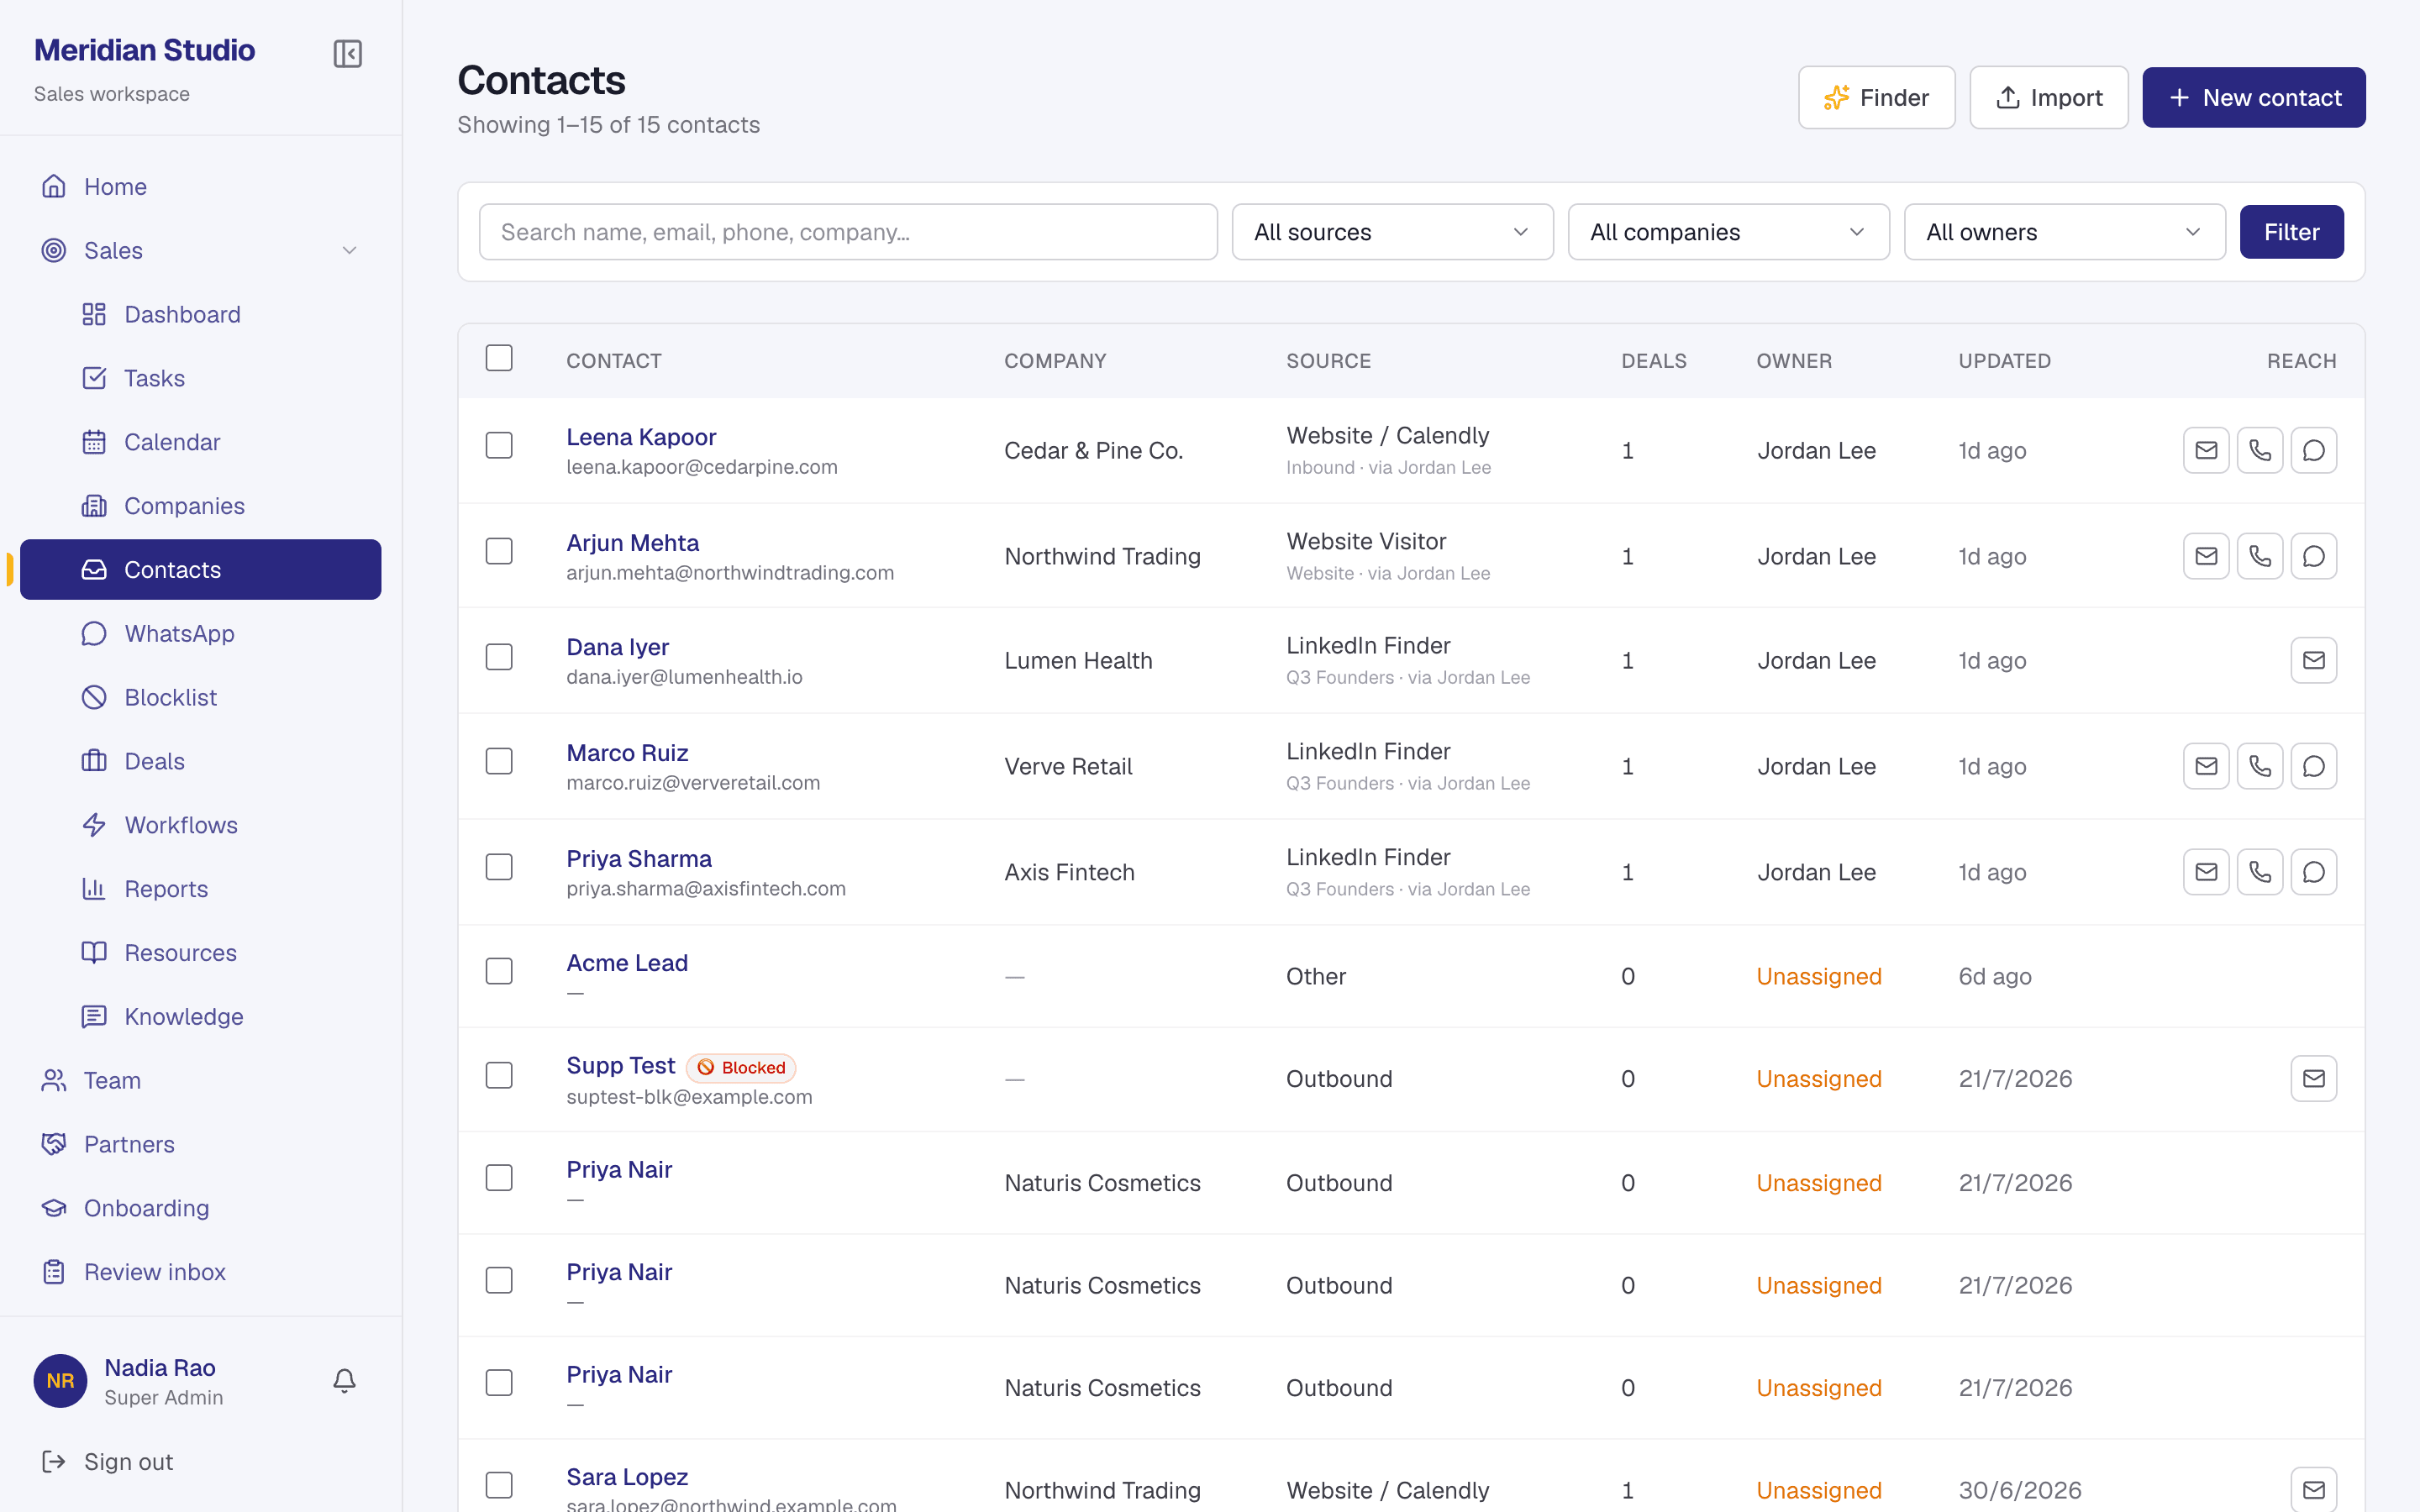This screenshot has height=1512, width=2420.
Task: Open Arjun Mehta contact link
Action: tap(632, 543)
